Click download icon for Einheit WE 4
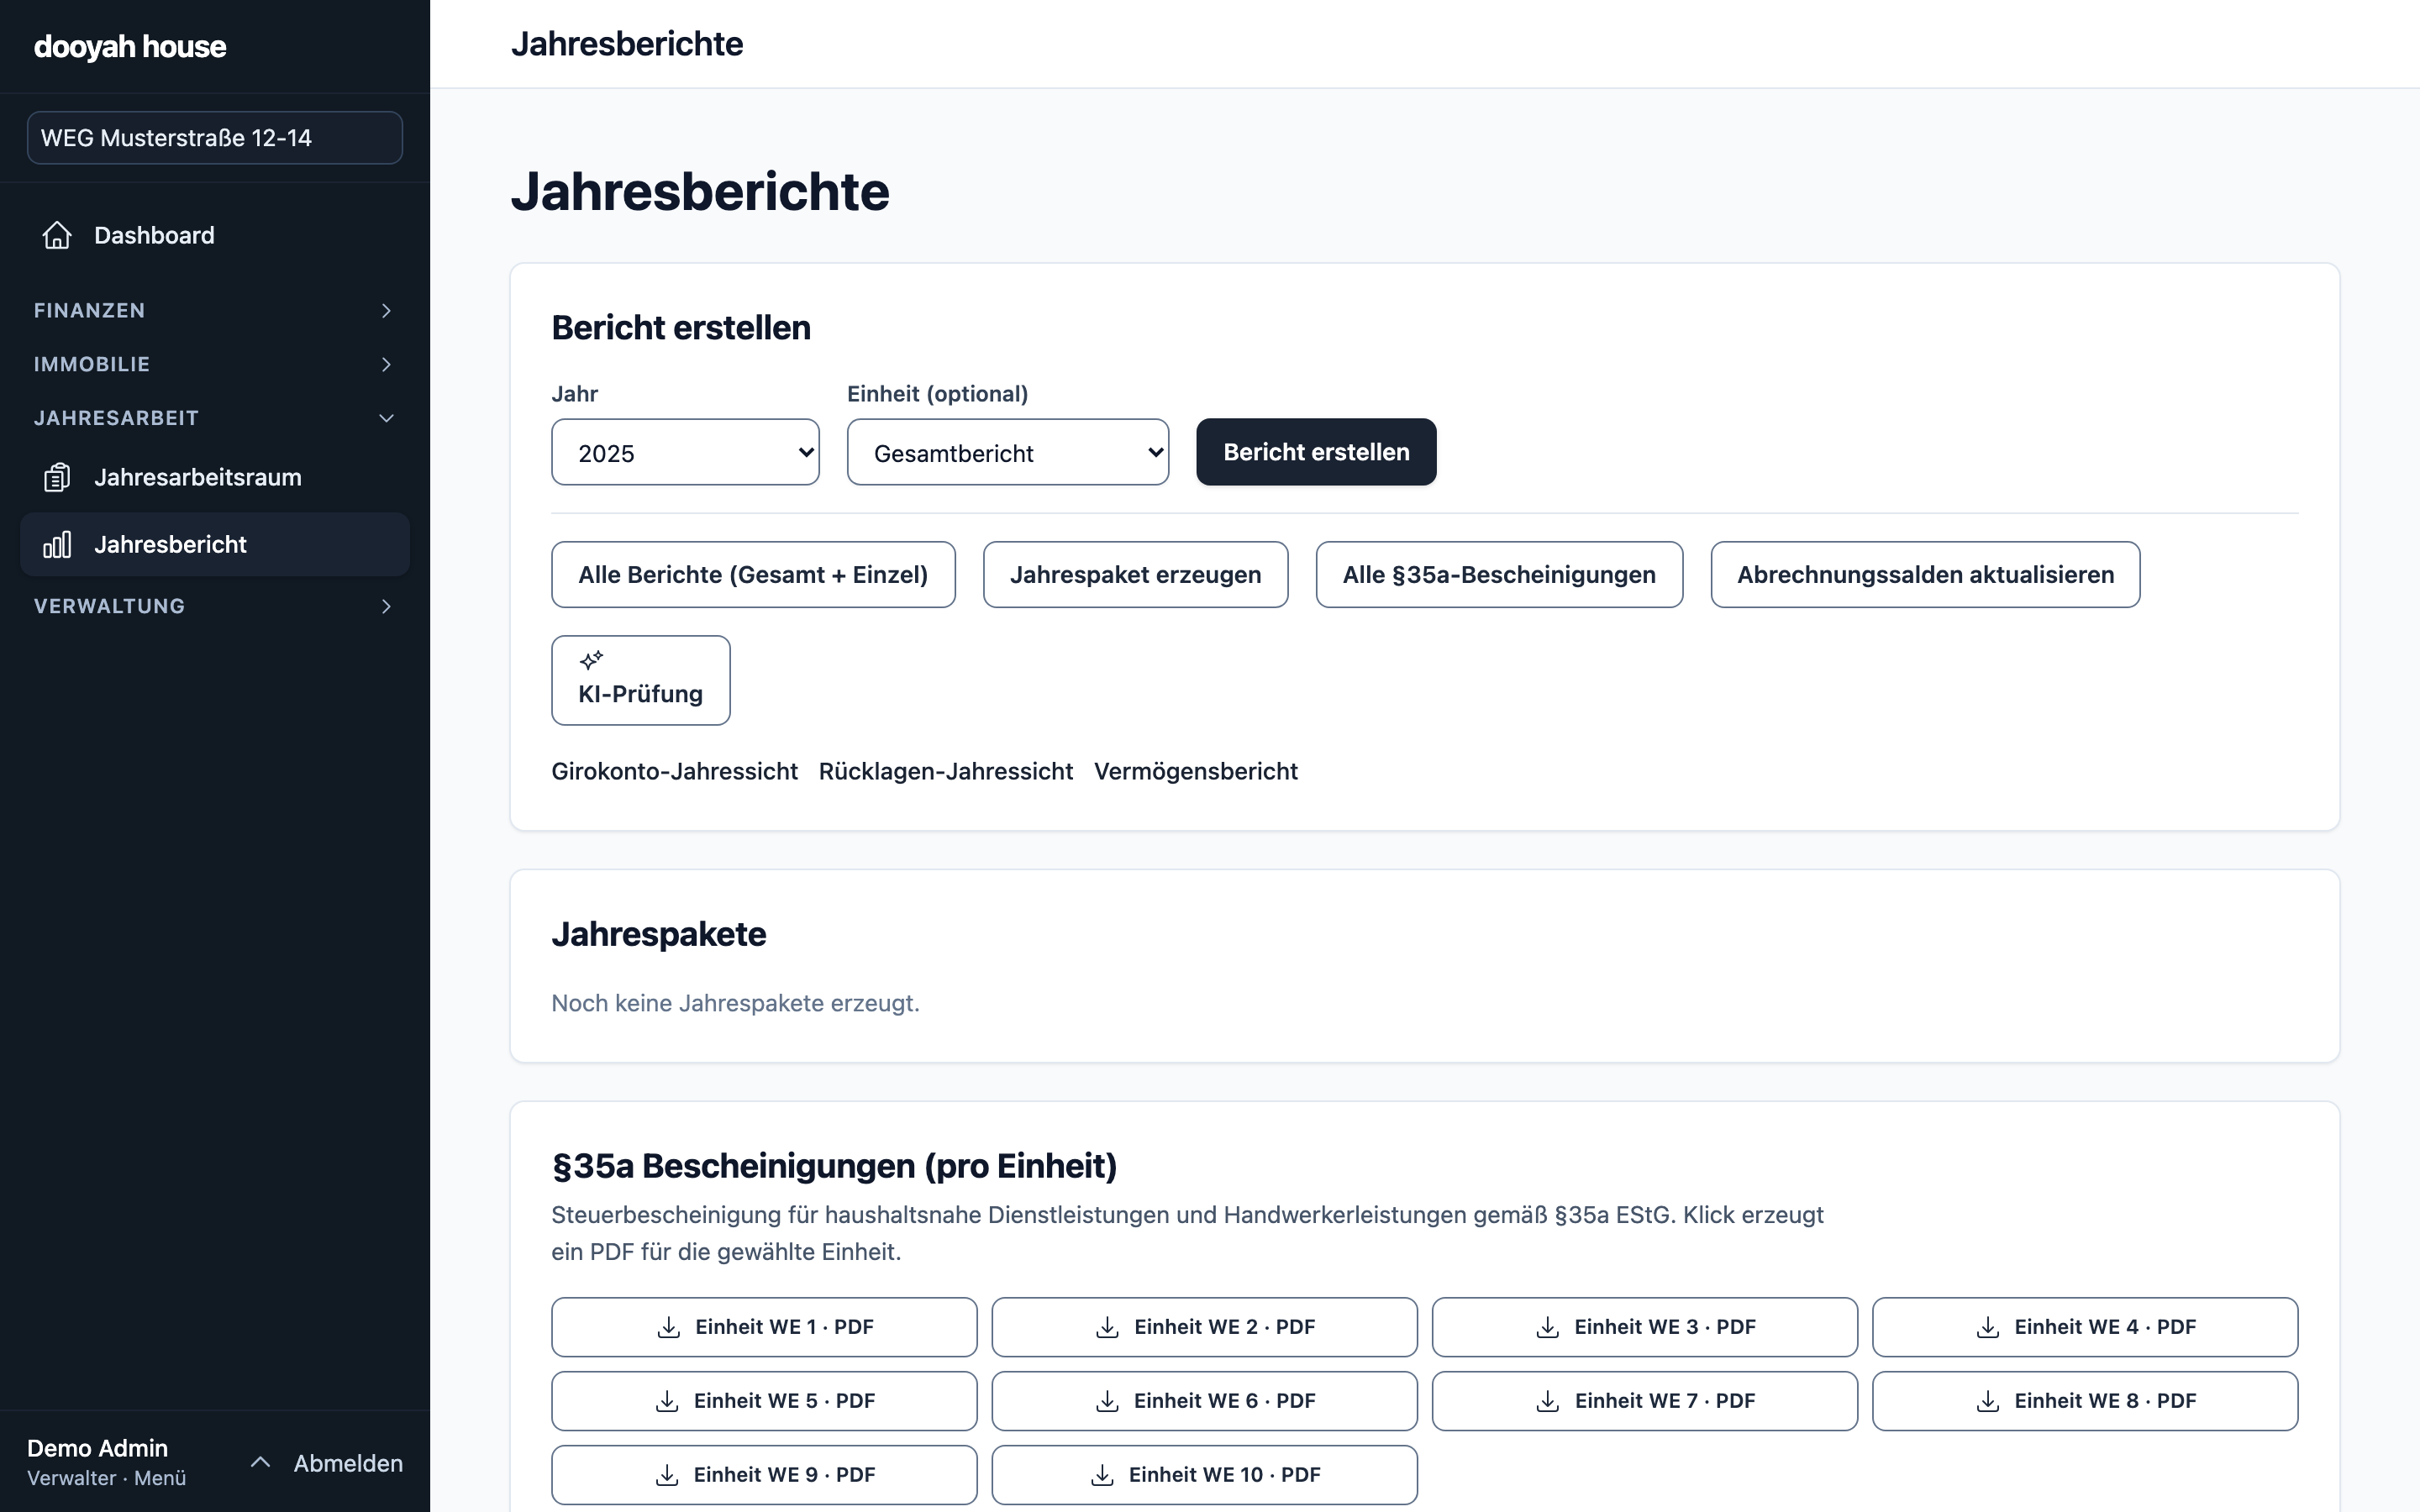The image size is (2420, 1512). 1988,1327
